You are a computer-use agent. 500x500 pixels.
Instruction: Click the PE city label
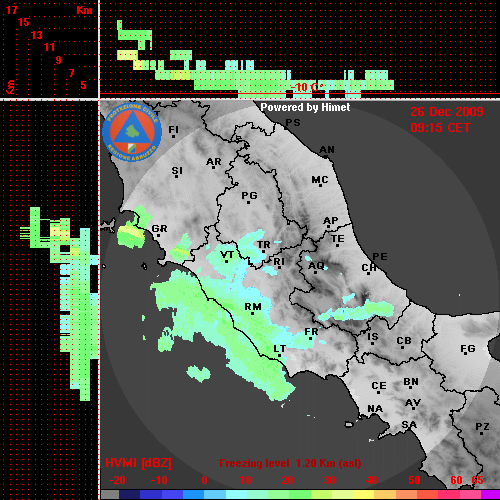tap(380, 256)
